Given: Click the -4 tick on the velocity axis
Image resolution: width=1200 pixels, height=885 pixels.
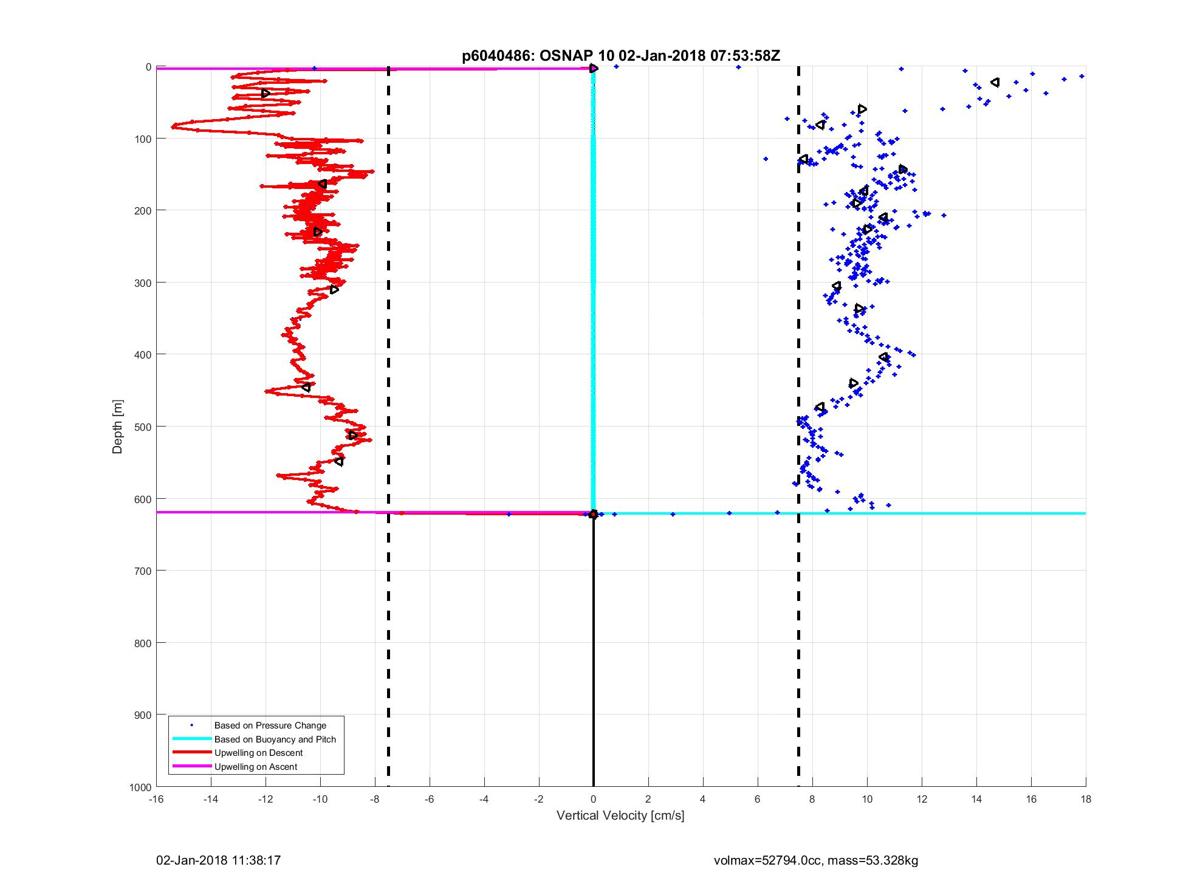Looking at the screenshot, I should (484, 799).
